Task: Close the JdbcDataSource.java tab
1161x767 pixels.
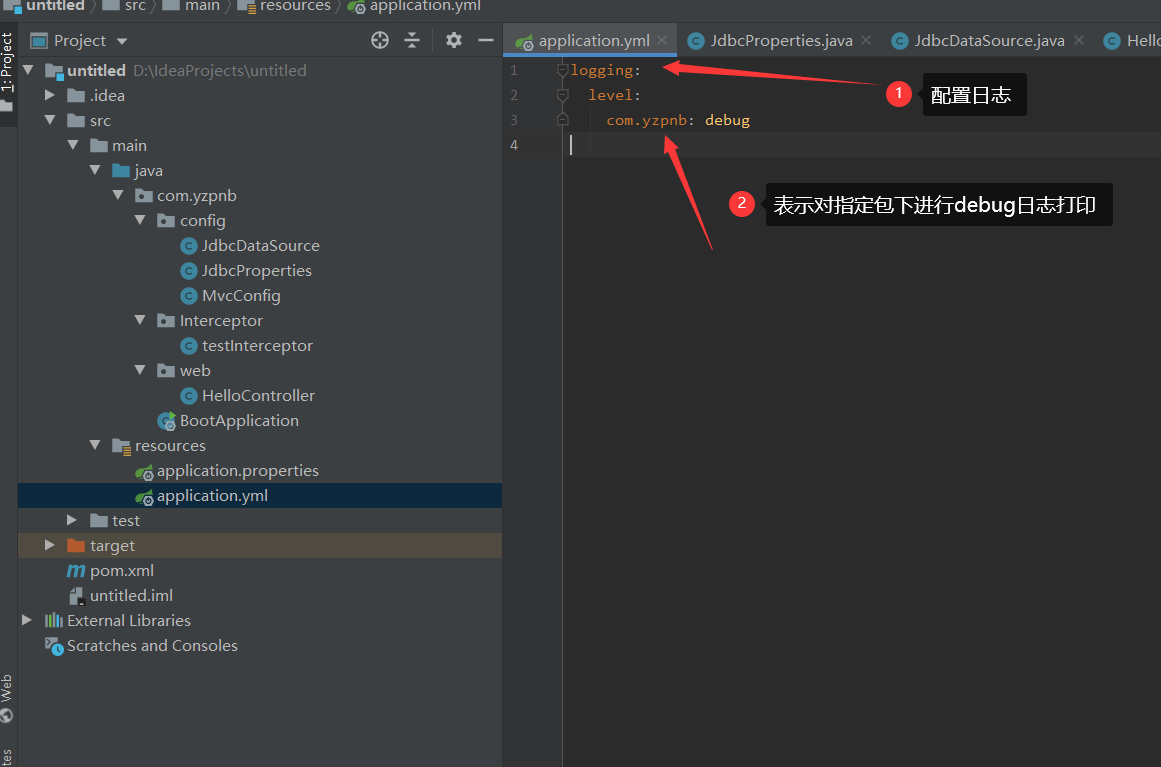Action: pyautogui.click(x=1079, y=40)
